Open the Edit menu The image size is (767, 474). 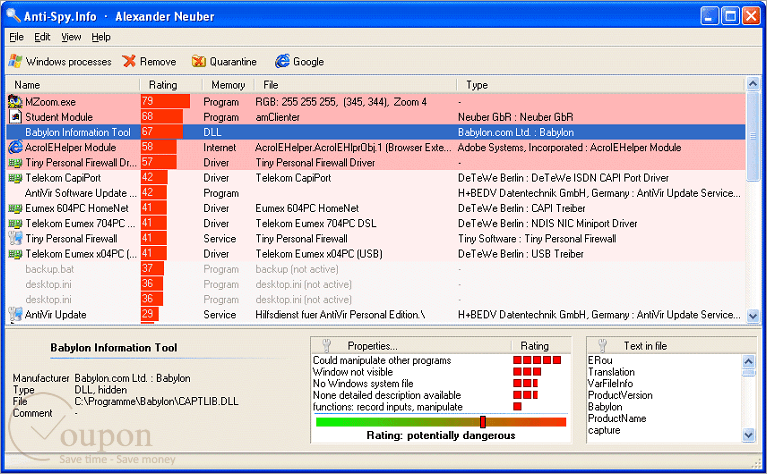click(42, 37)
